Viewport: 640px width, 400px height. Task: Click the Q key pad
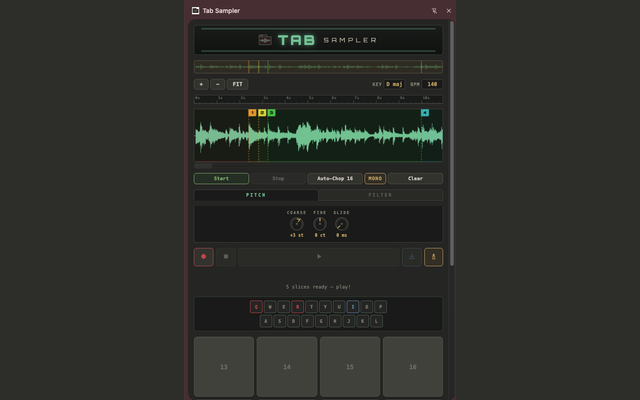pyautogui.click(x=256, y=307)
